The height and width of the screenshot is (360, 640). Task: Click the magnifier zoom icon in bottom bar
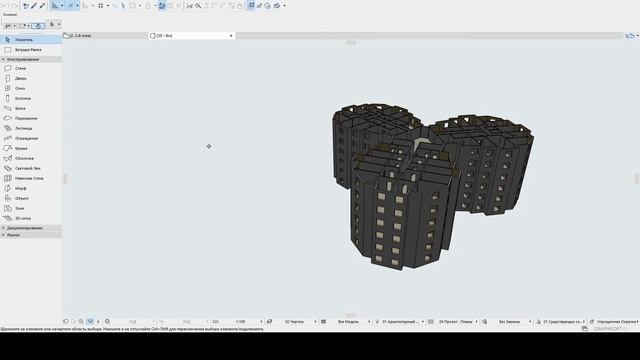coord(107,322)
